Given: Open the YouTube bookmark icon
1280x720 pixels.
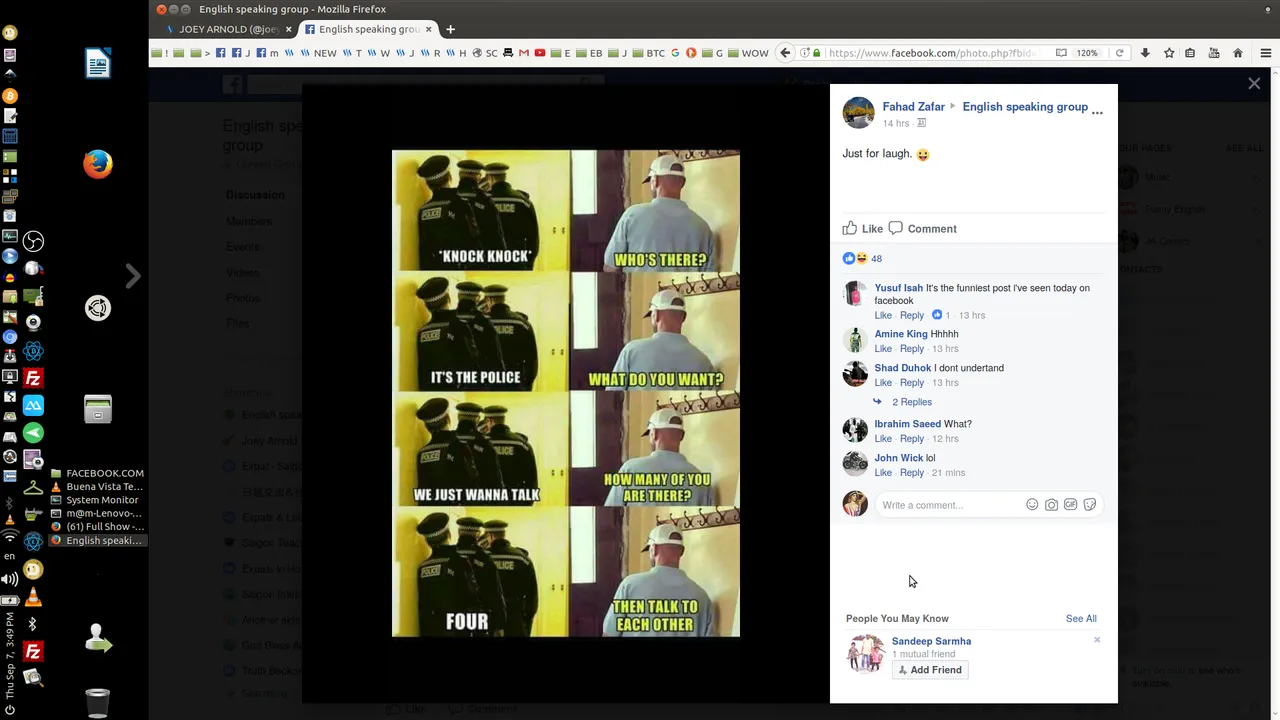Looking at the screenshot, I should (x=540, y=53).
